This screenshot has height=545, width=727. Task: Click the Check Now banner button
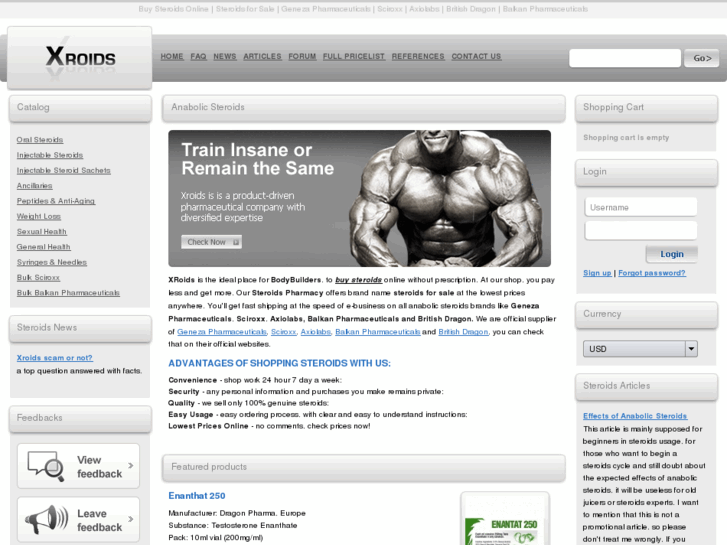(211, 242)
